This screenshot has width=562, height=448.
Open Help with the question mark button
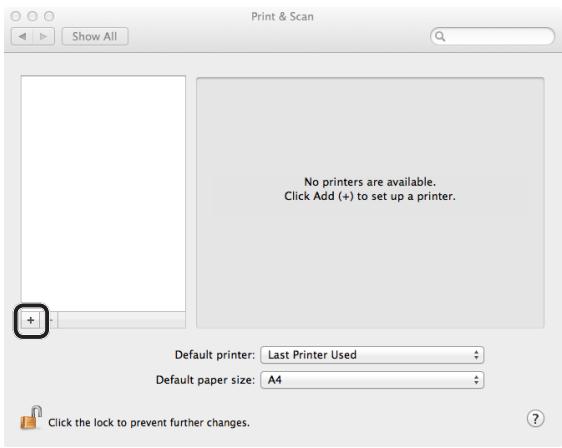(x=535, y=418)
